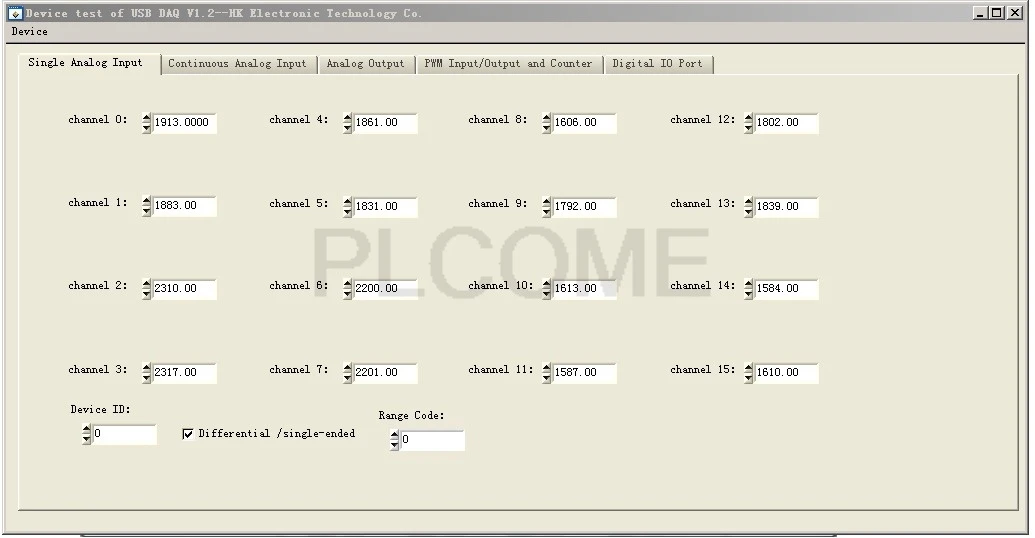Click the channel 1 stepper arrows
The width and height of the screenshot is (1035, 538).
pyautogui.click(x=147, y=207)
